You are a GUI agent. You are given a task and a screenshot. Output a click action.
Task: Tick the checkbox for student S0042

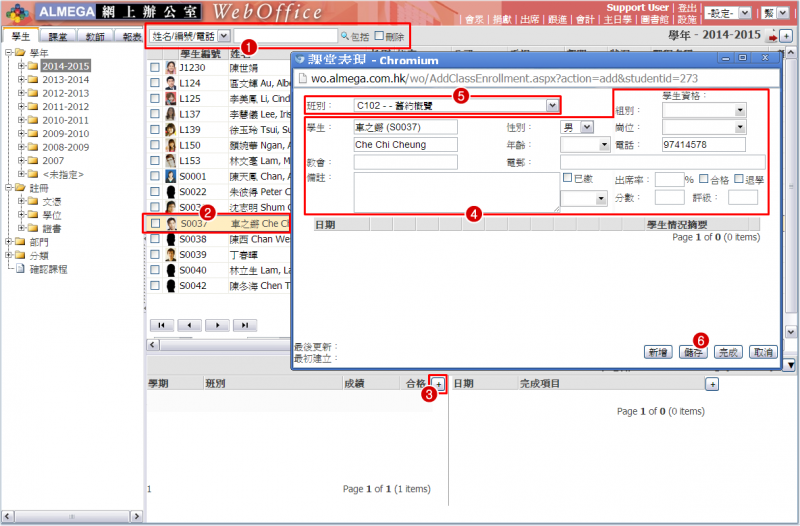coord(155,286)
